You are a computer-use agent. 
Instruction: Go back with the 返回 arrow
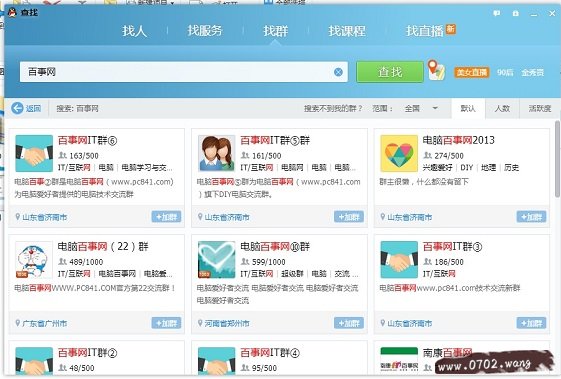tap(26, 108)
